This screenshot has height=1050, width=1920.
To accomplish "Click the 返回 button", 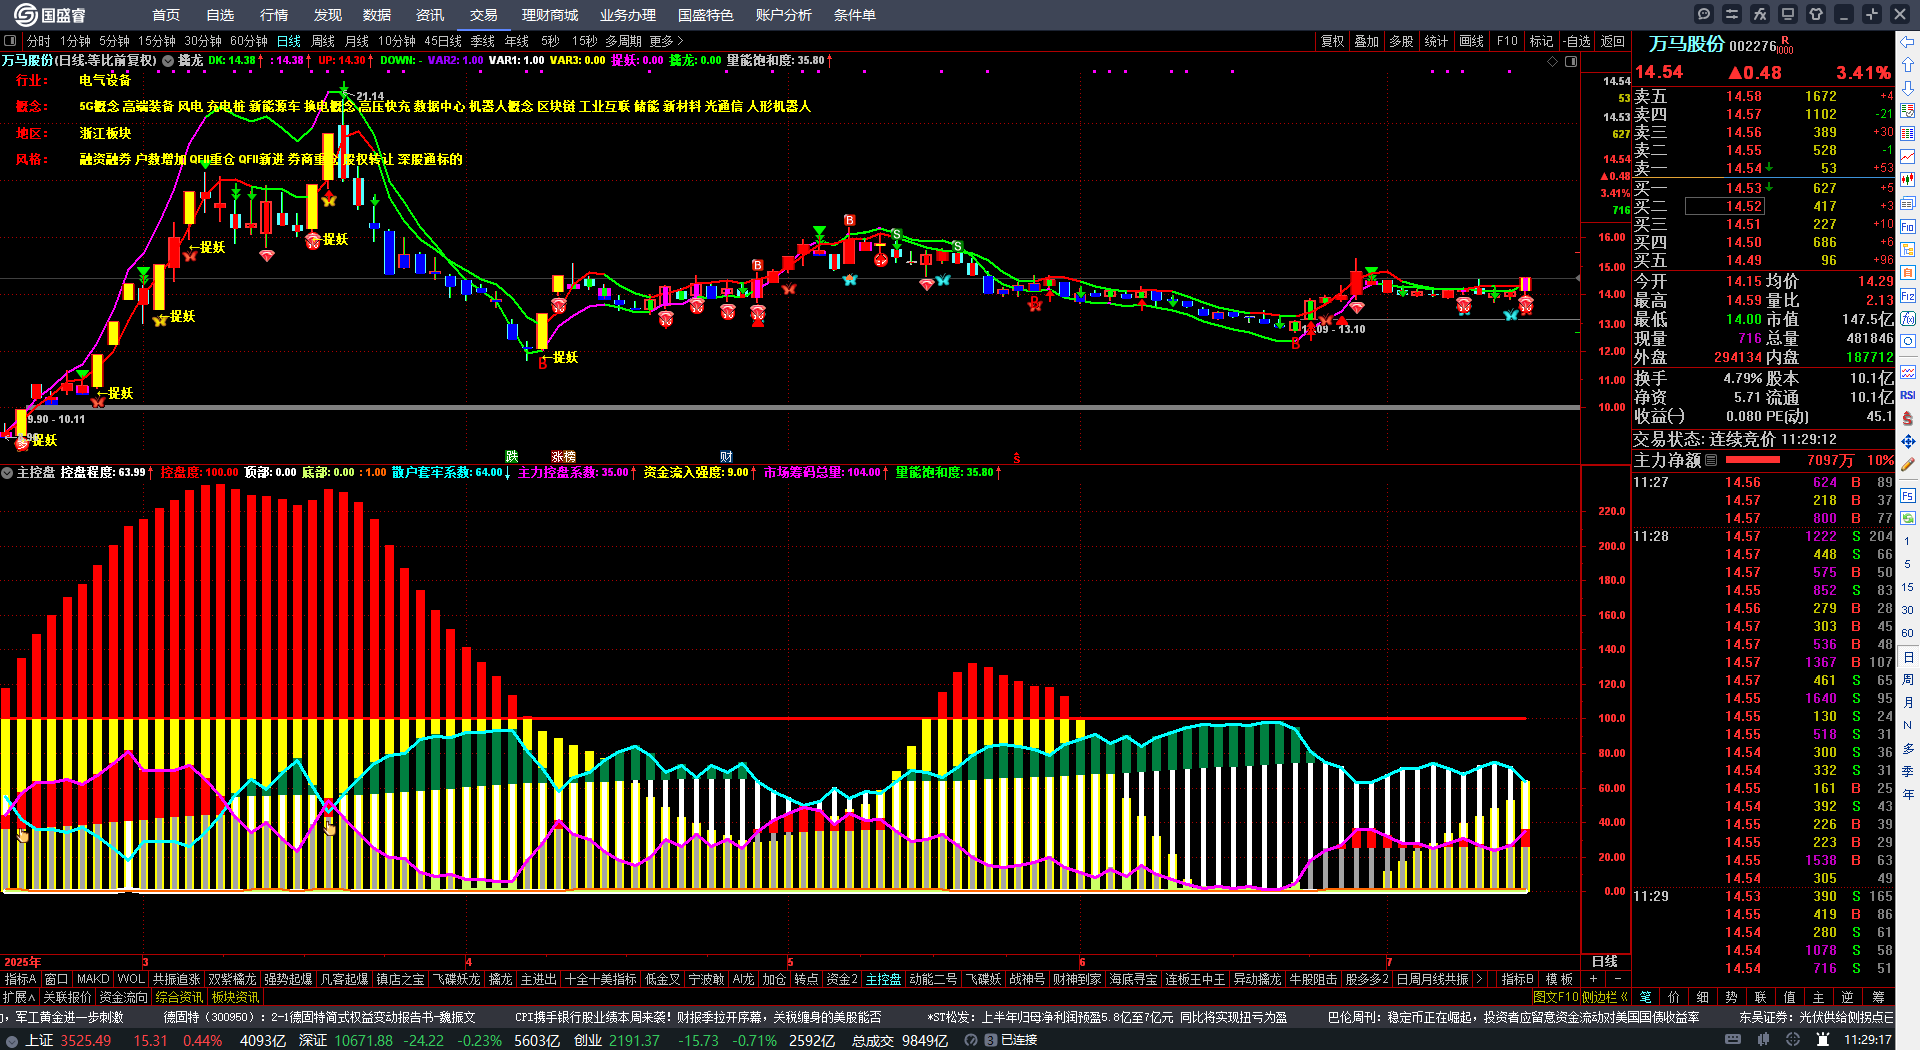I will point(1612,41).
